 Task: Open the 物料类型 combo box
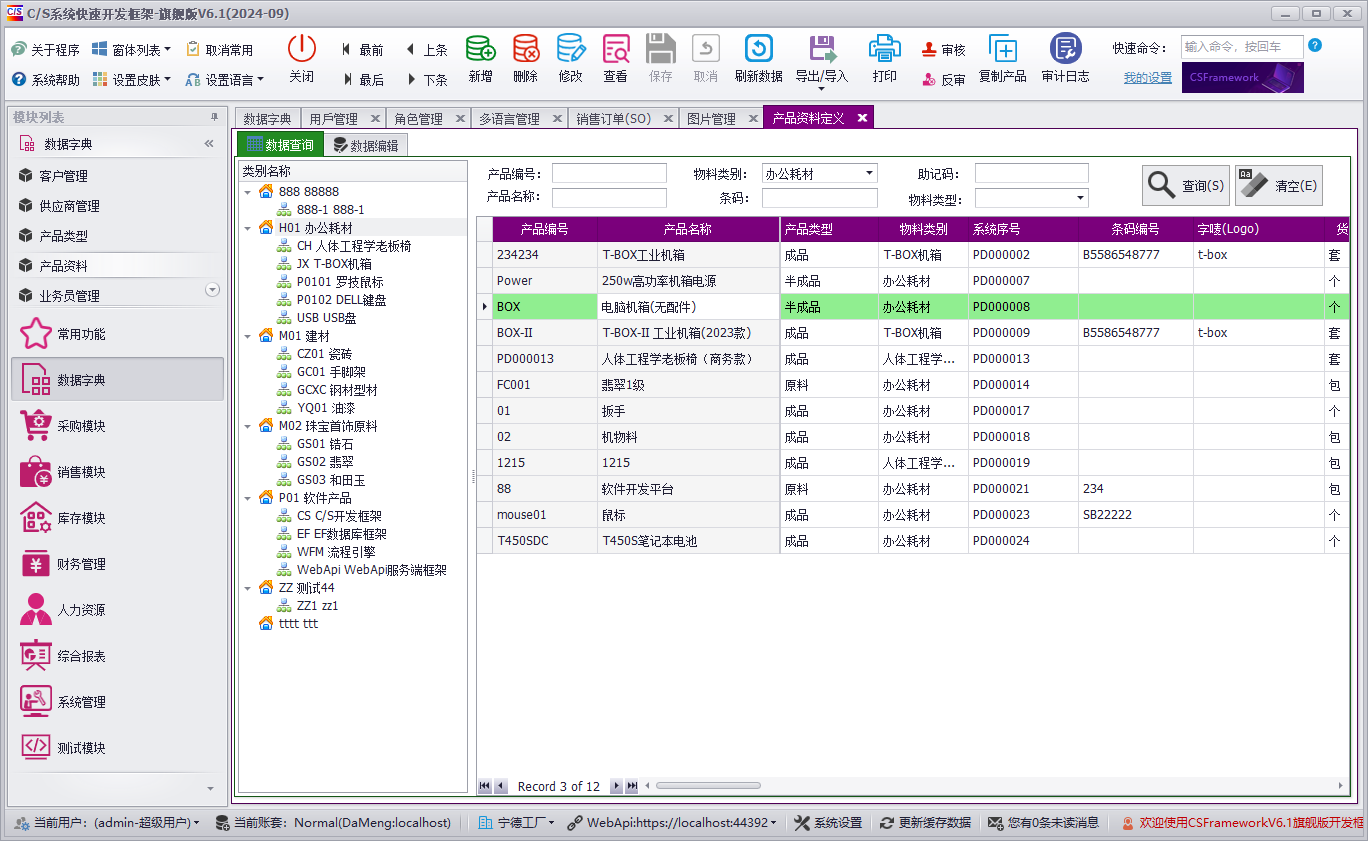[x=1080, y=198]
